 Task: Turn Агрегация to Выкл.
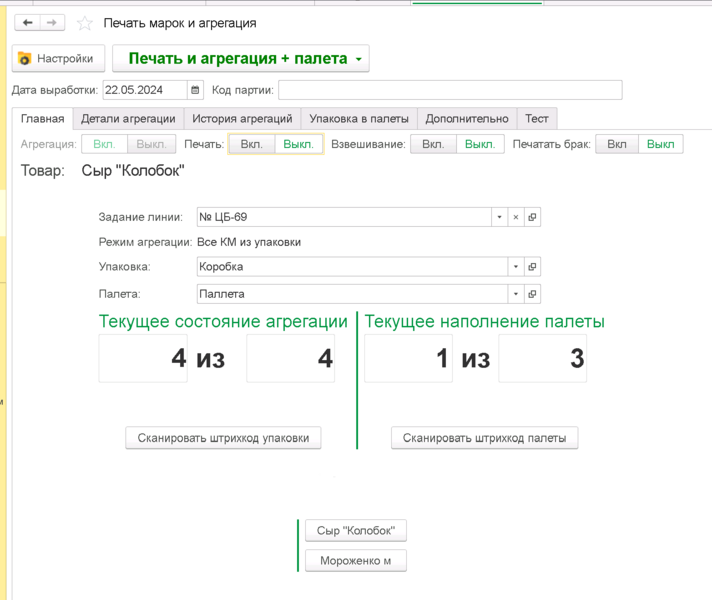pyautogui.click(x=151, y=144)
